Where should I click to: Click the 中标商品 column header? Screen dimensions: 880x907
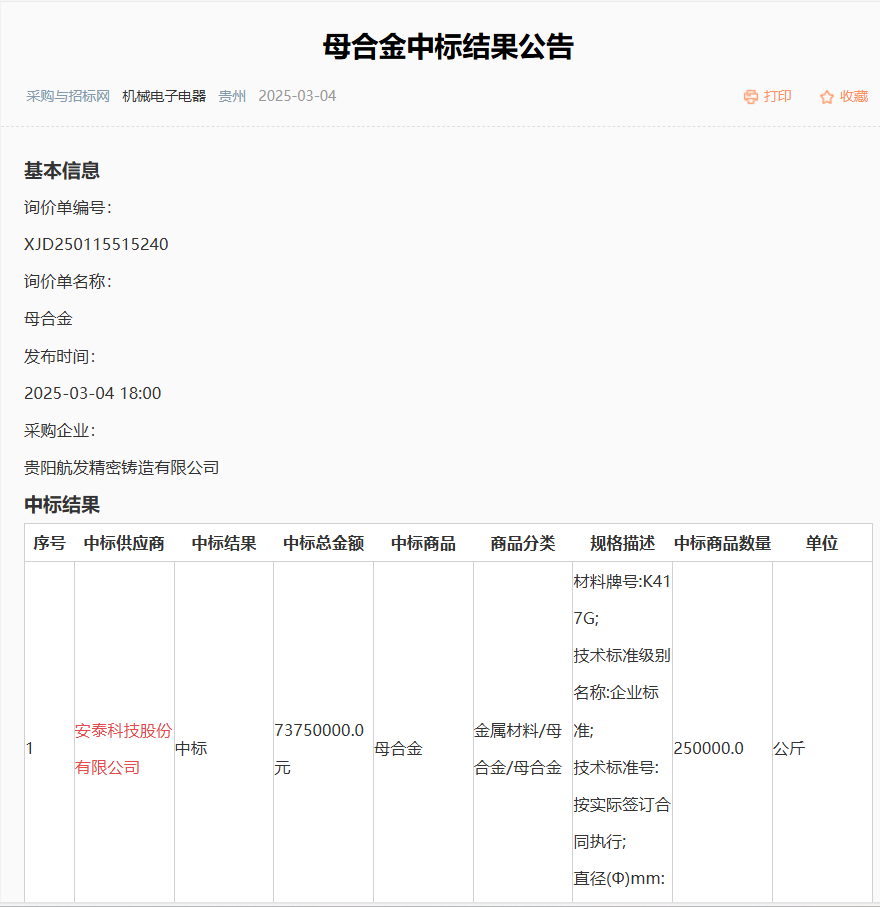tap(424, 543)
